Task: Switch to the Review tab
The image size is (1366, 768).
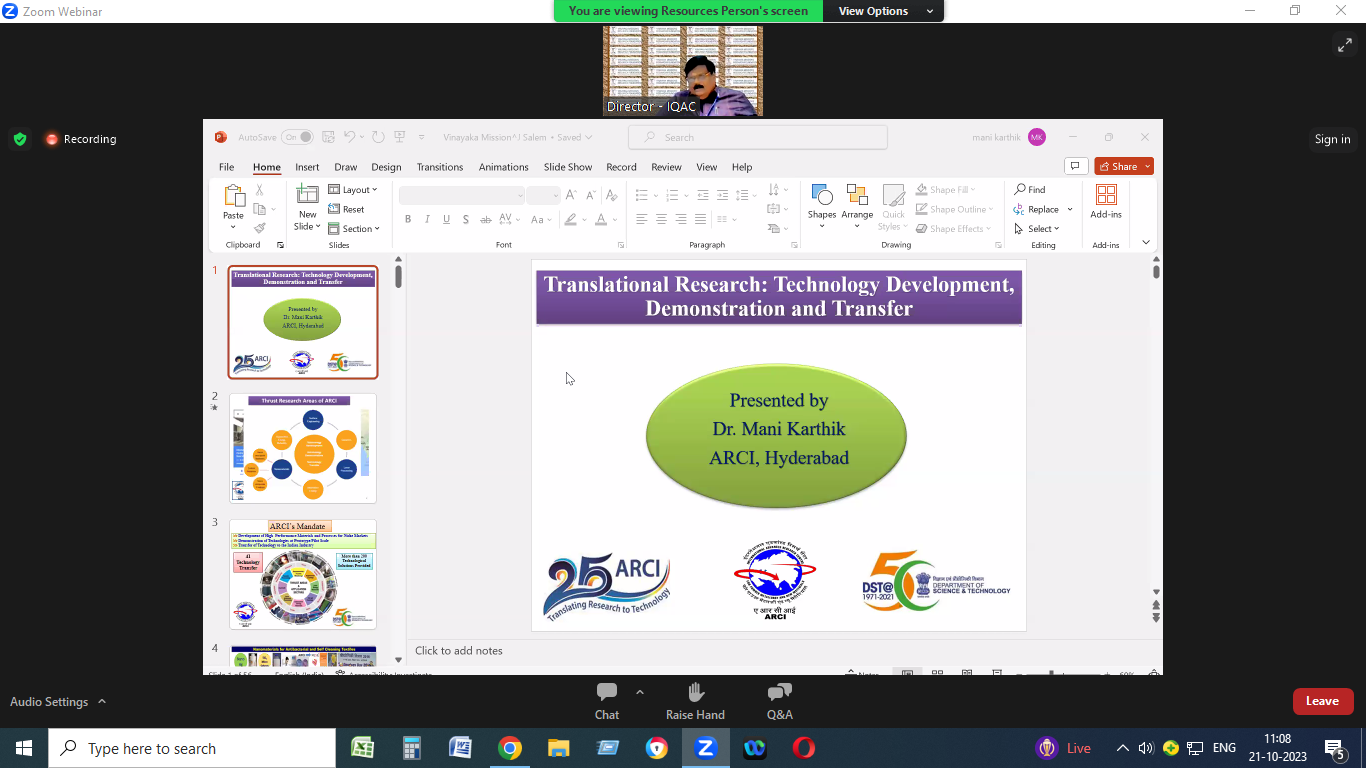Action: [666, 167]
